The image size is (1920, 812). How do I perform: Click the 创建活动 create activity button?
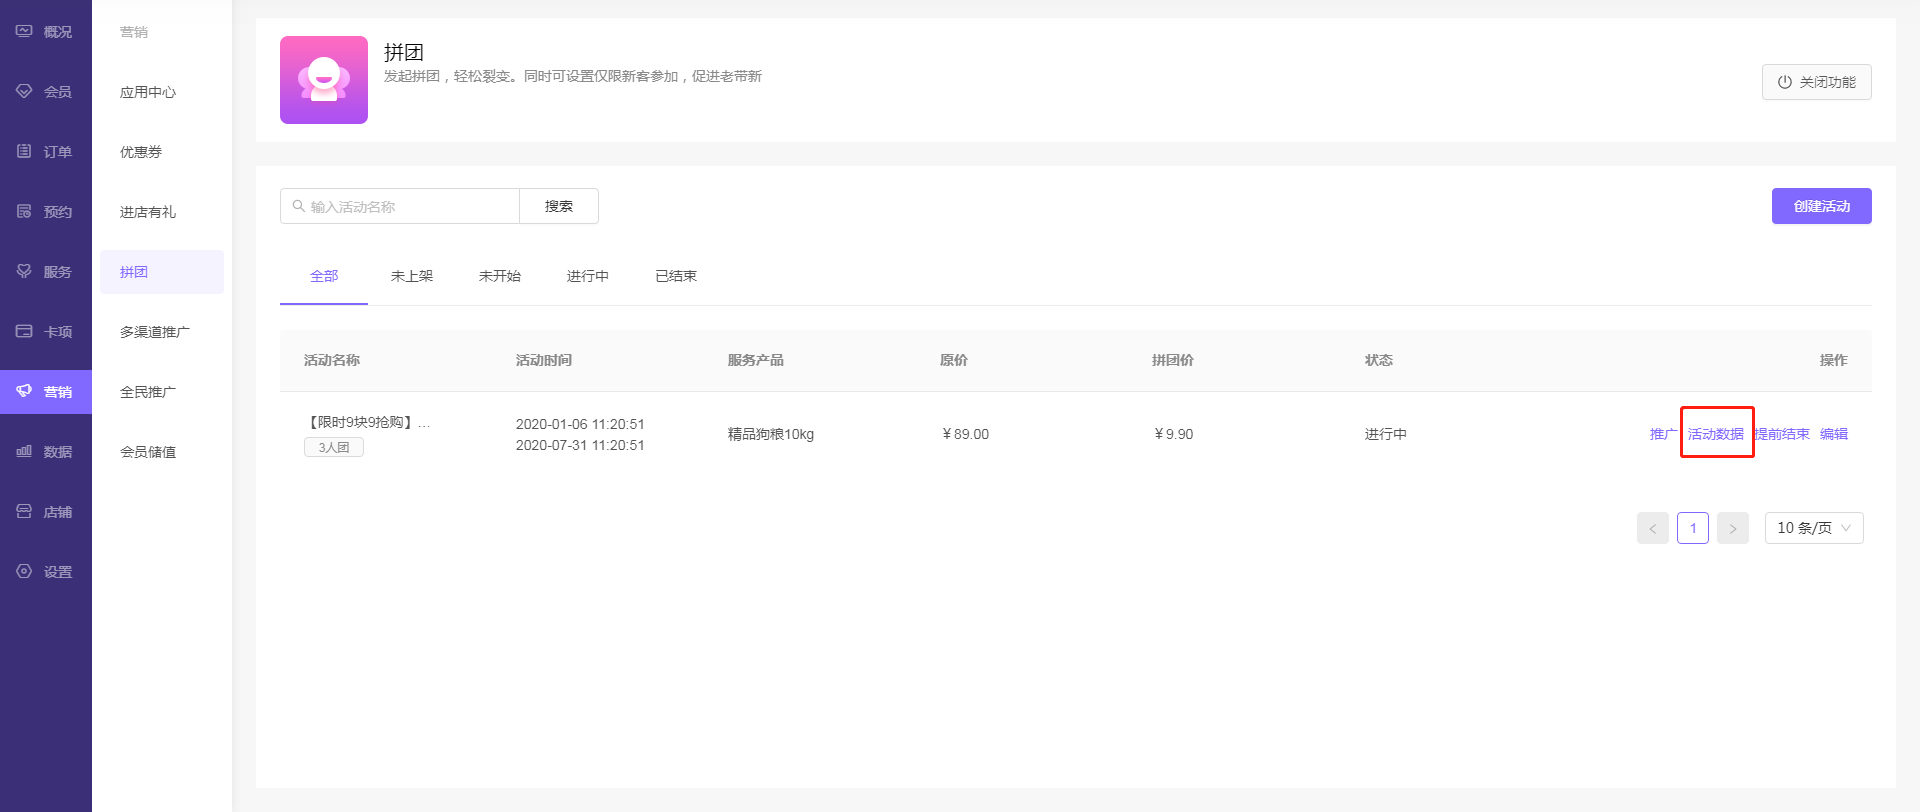click(x=1822, y=206)
